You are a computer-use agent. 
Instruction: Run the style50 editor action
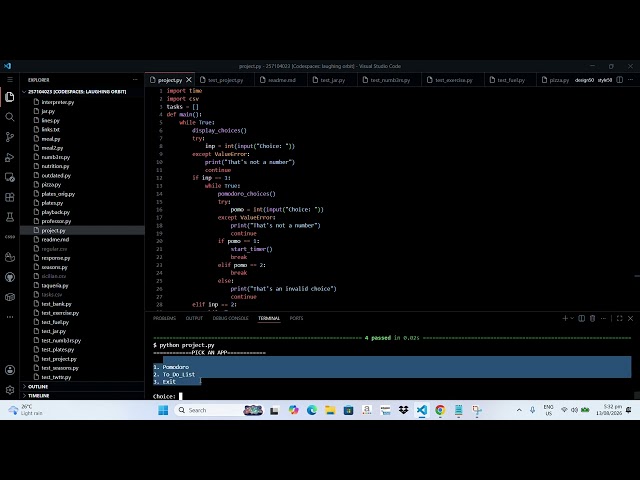605,80
